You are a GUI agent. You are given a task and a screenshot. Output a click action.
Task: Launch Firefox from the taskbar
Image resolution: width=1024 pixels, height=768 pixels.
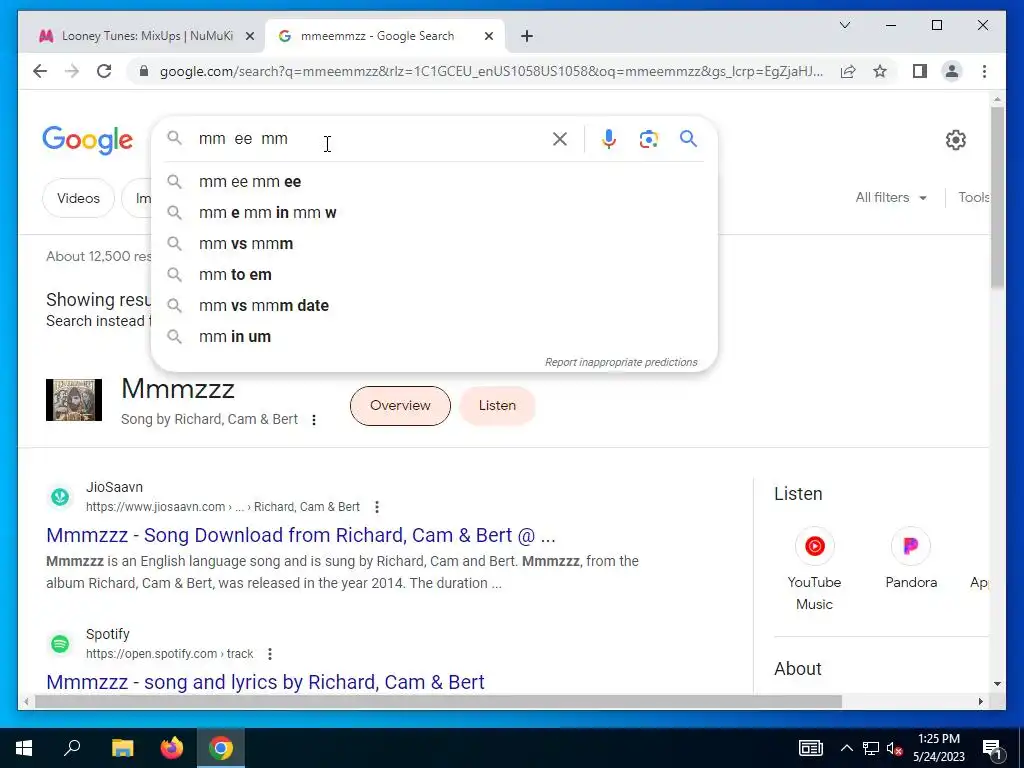coord(172,748)
